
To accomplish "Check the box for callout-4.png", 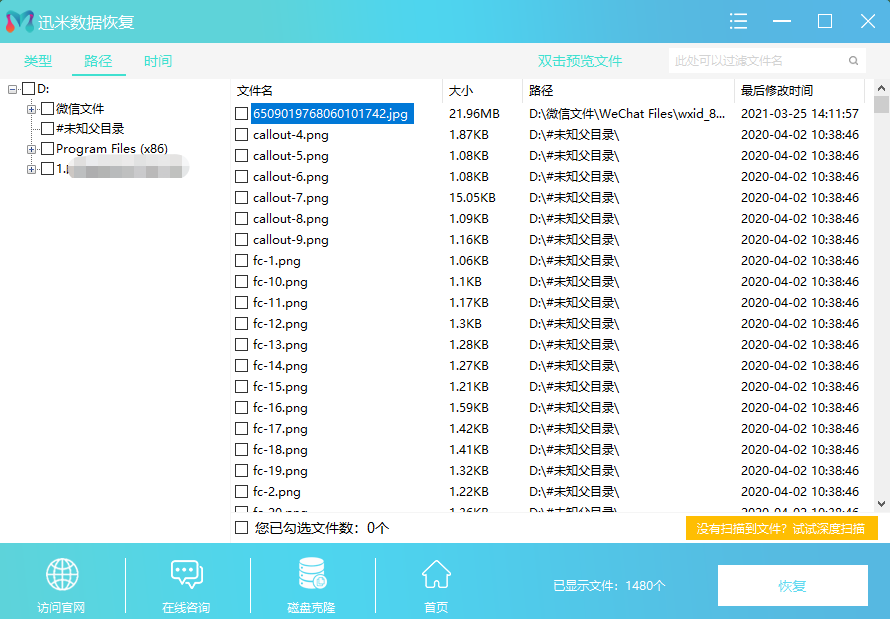I will tap(241, 135).
